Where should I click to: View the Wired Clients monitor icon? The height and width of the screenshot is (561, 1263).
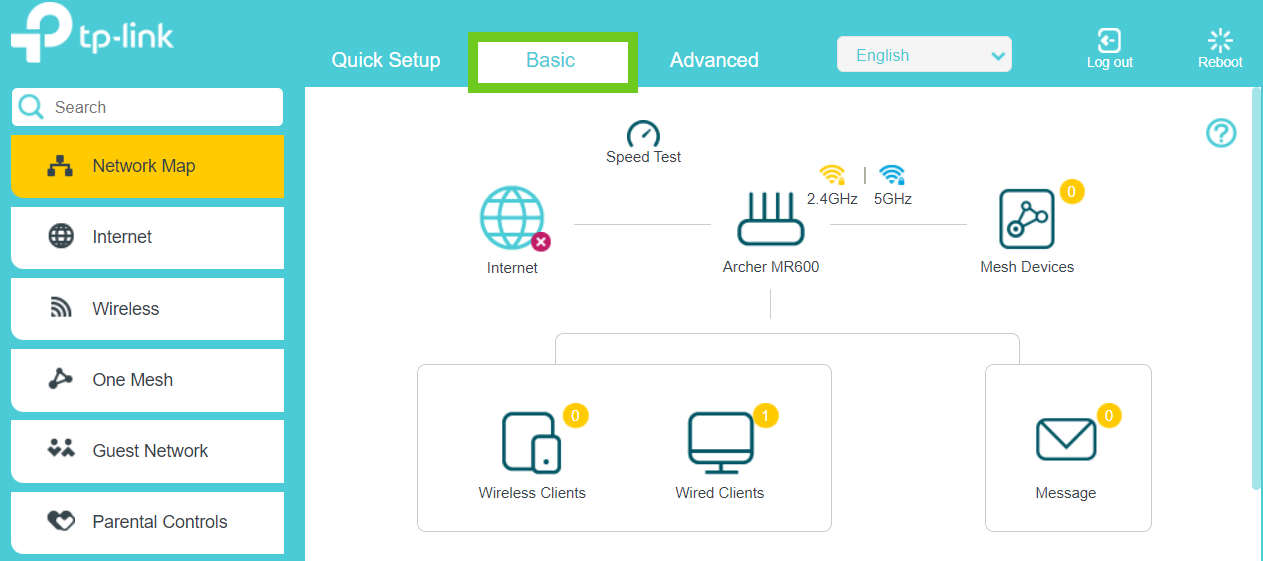pos(720,442)
